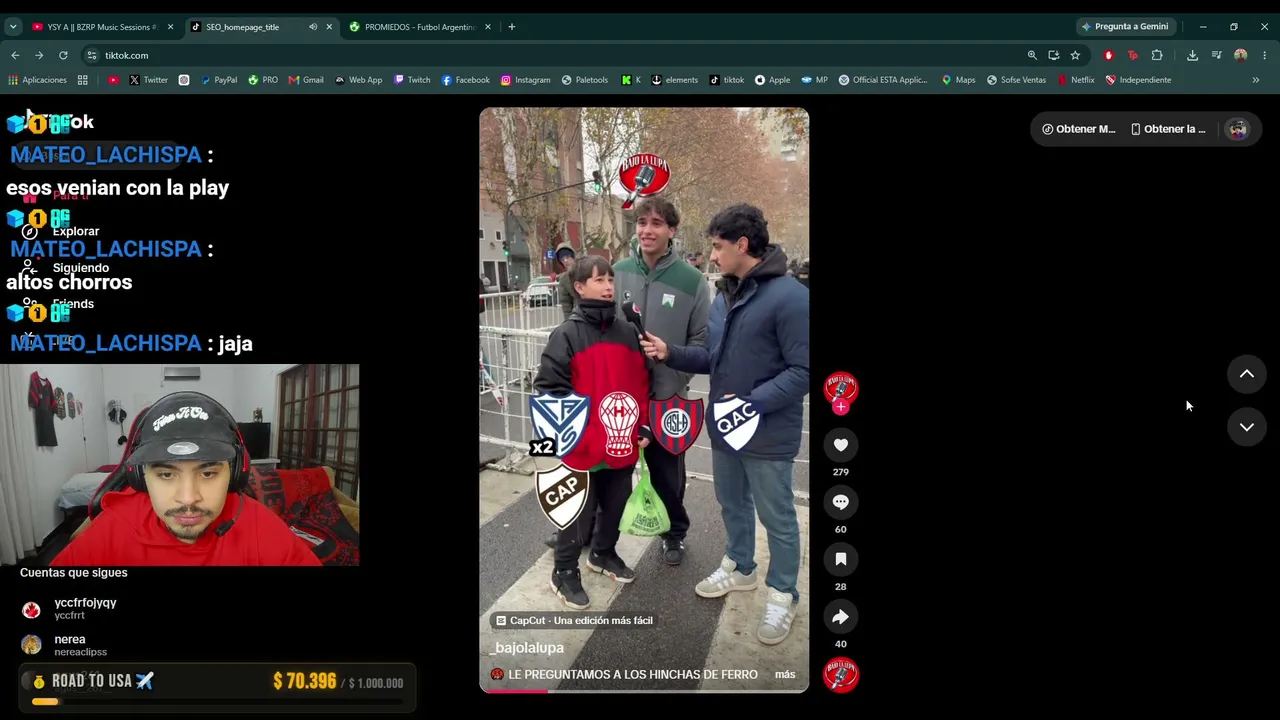The height and width of the screenshot is (720, 1280).
Task: Click the Obtener M... button
Action: tap(1078, 129)
